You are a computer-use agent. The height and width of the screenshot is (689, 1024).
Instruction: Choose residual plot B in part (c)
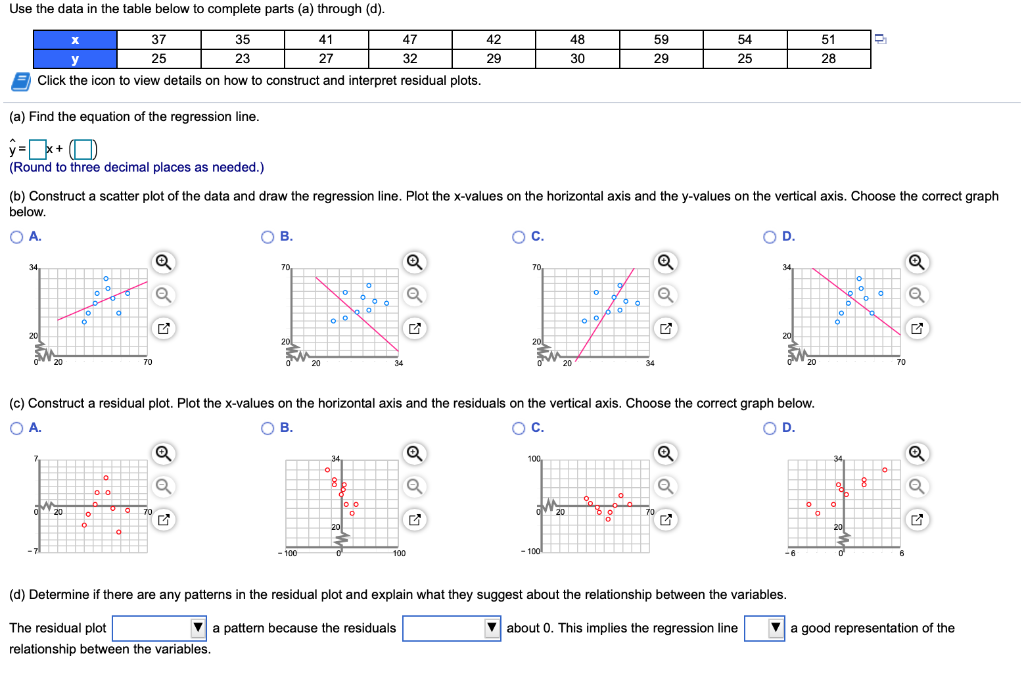coord(266,428)
